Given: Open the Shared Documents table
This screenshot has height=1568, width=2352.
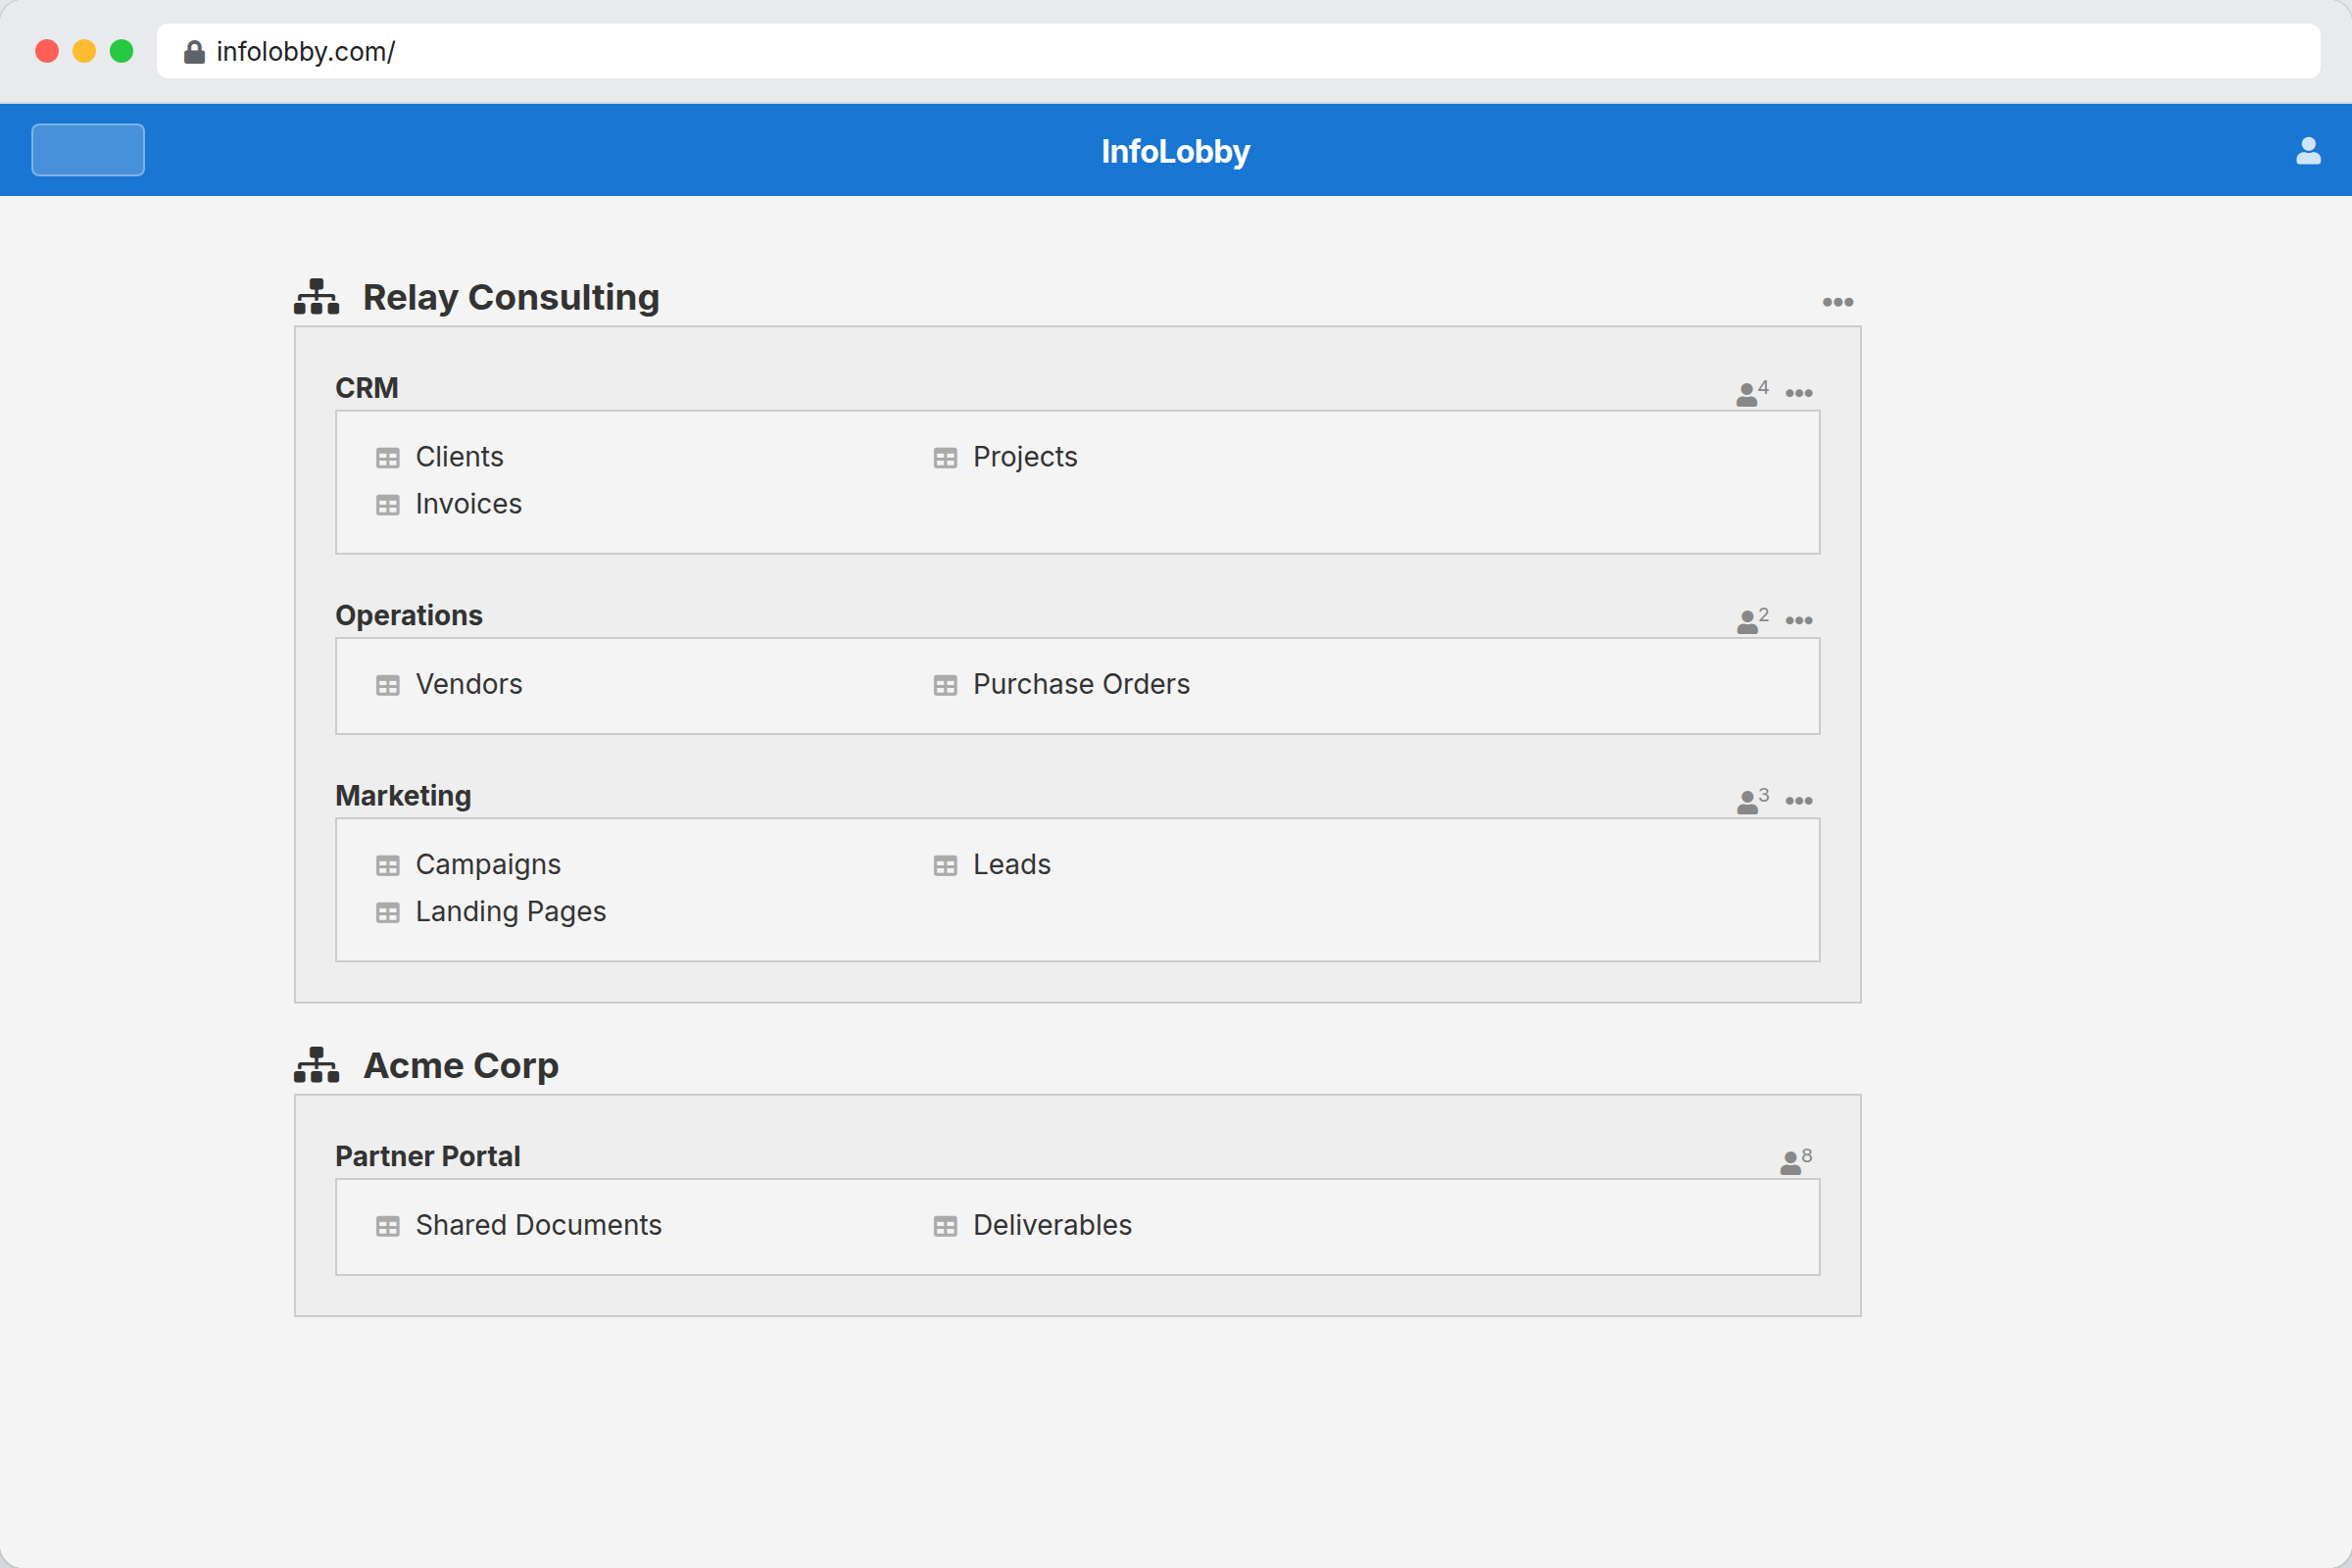Looking at the screenshot, I should [537, 1225].
